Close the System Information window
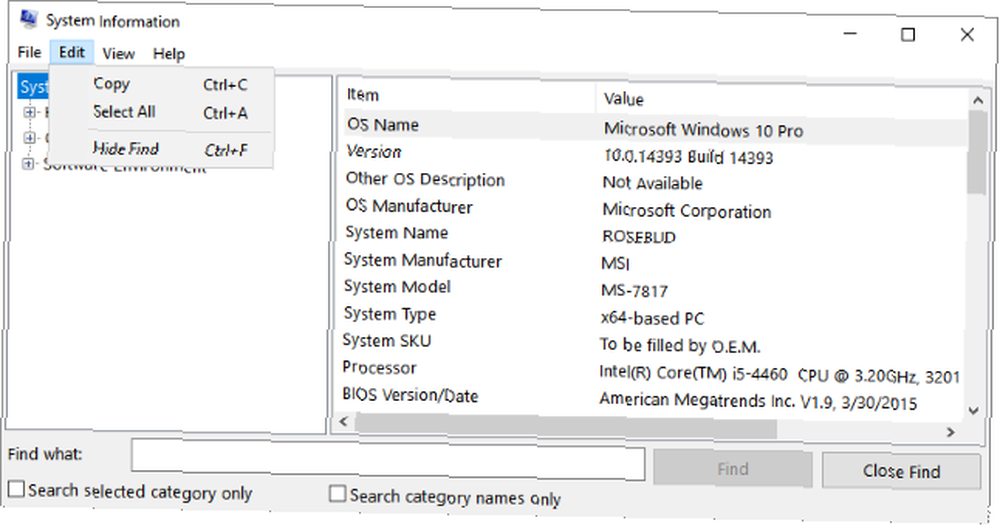 (967, 34)
